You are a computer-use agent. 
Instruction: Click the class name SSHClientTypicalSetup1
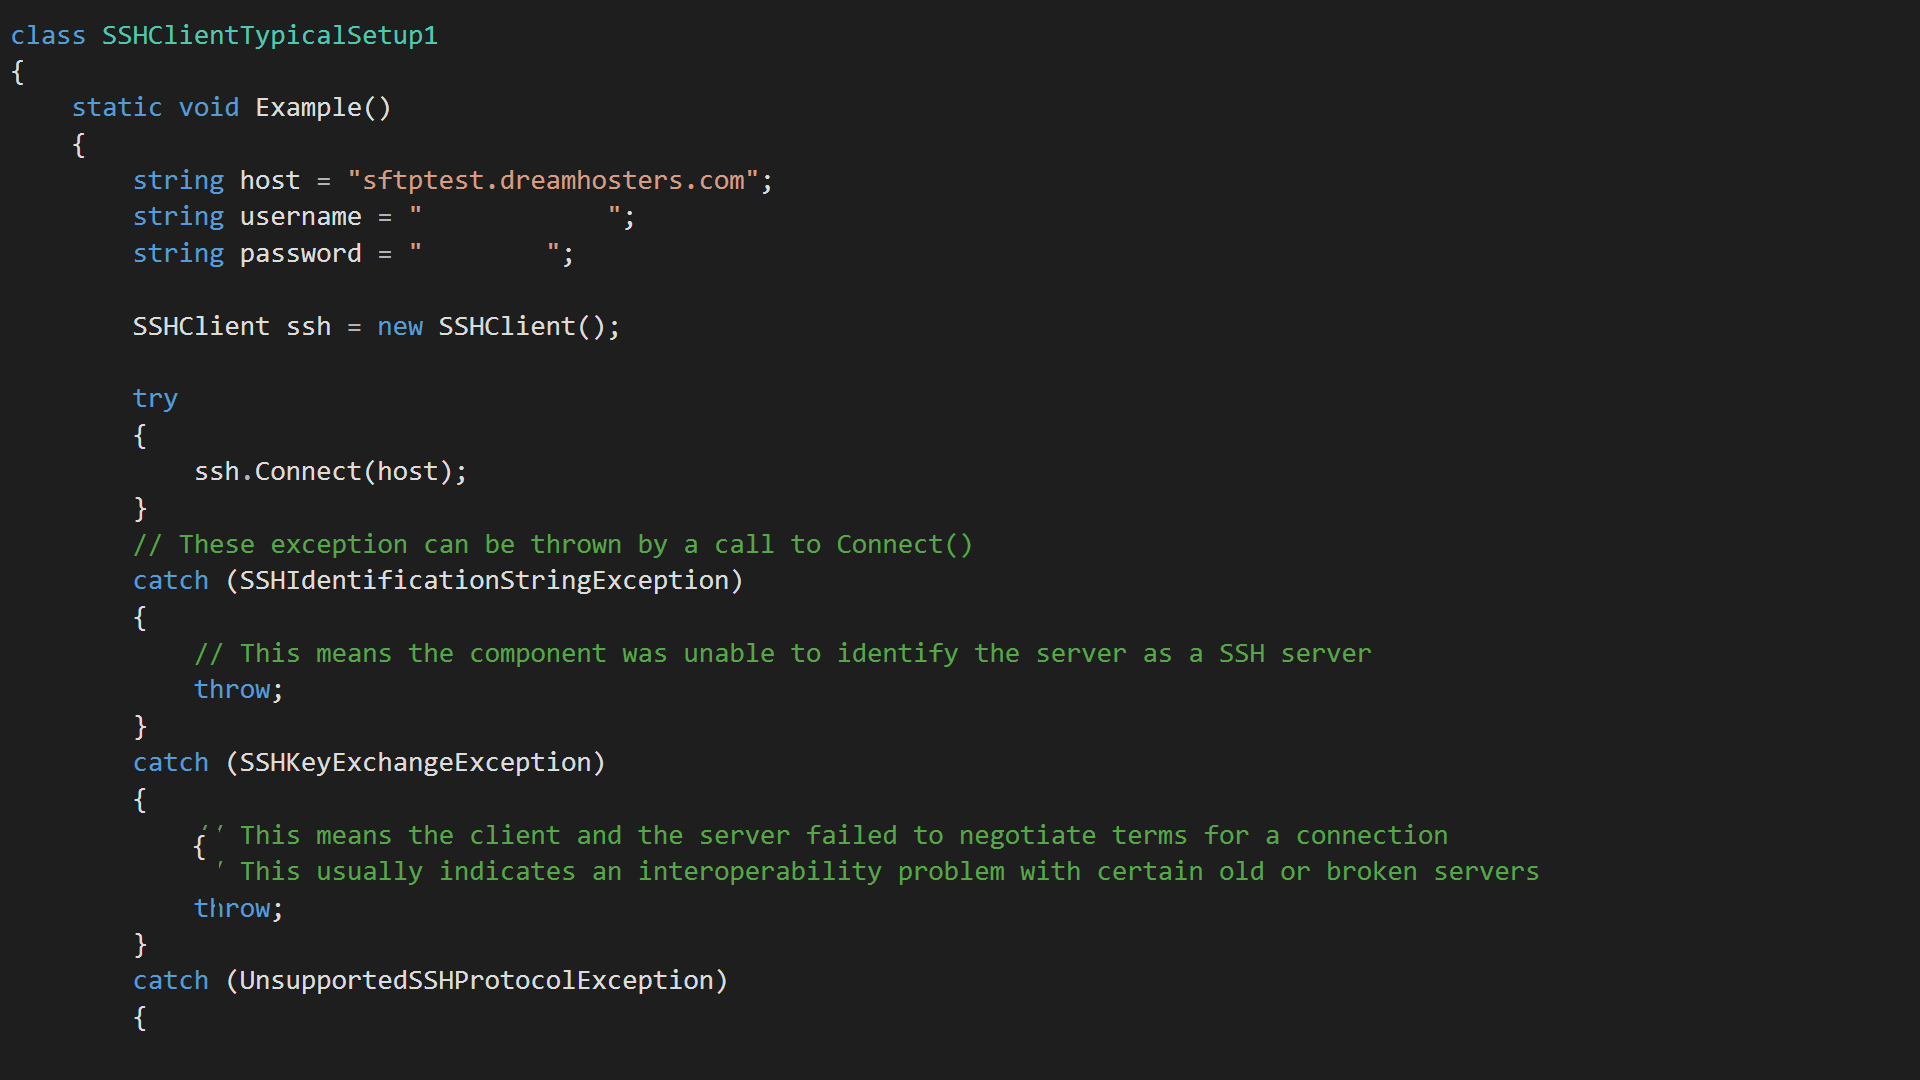click(x=269, y=36)
